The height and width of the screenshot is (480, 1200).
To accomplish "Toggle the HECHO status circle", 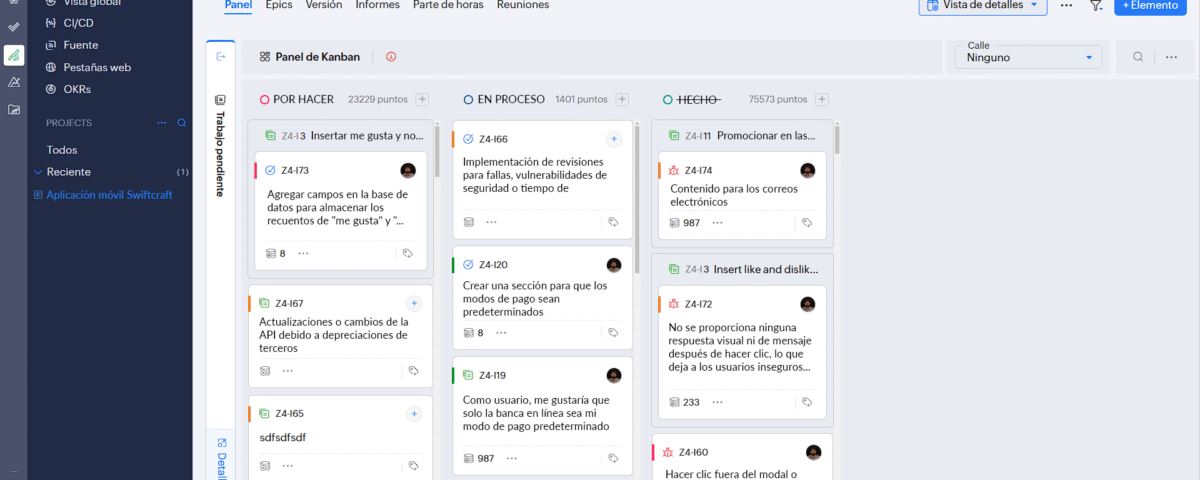I will point(667,100).
